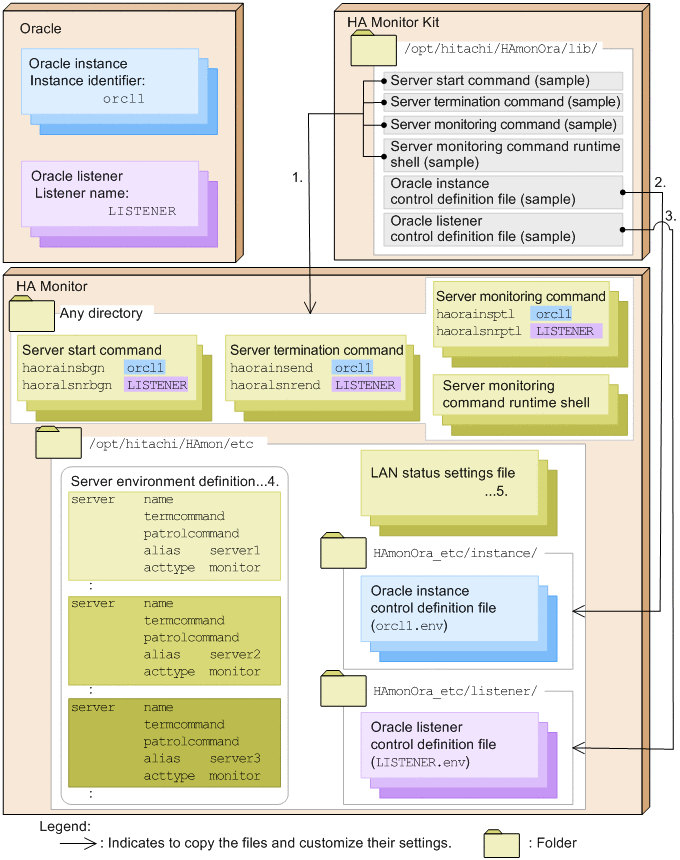Viewport: 680px width, 860px height.
Task: Click the haorainsptl command name
Action: [475, 314]
